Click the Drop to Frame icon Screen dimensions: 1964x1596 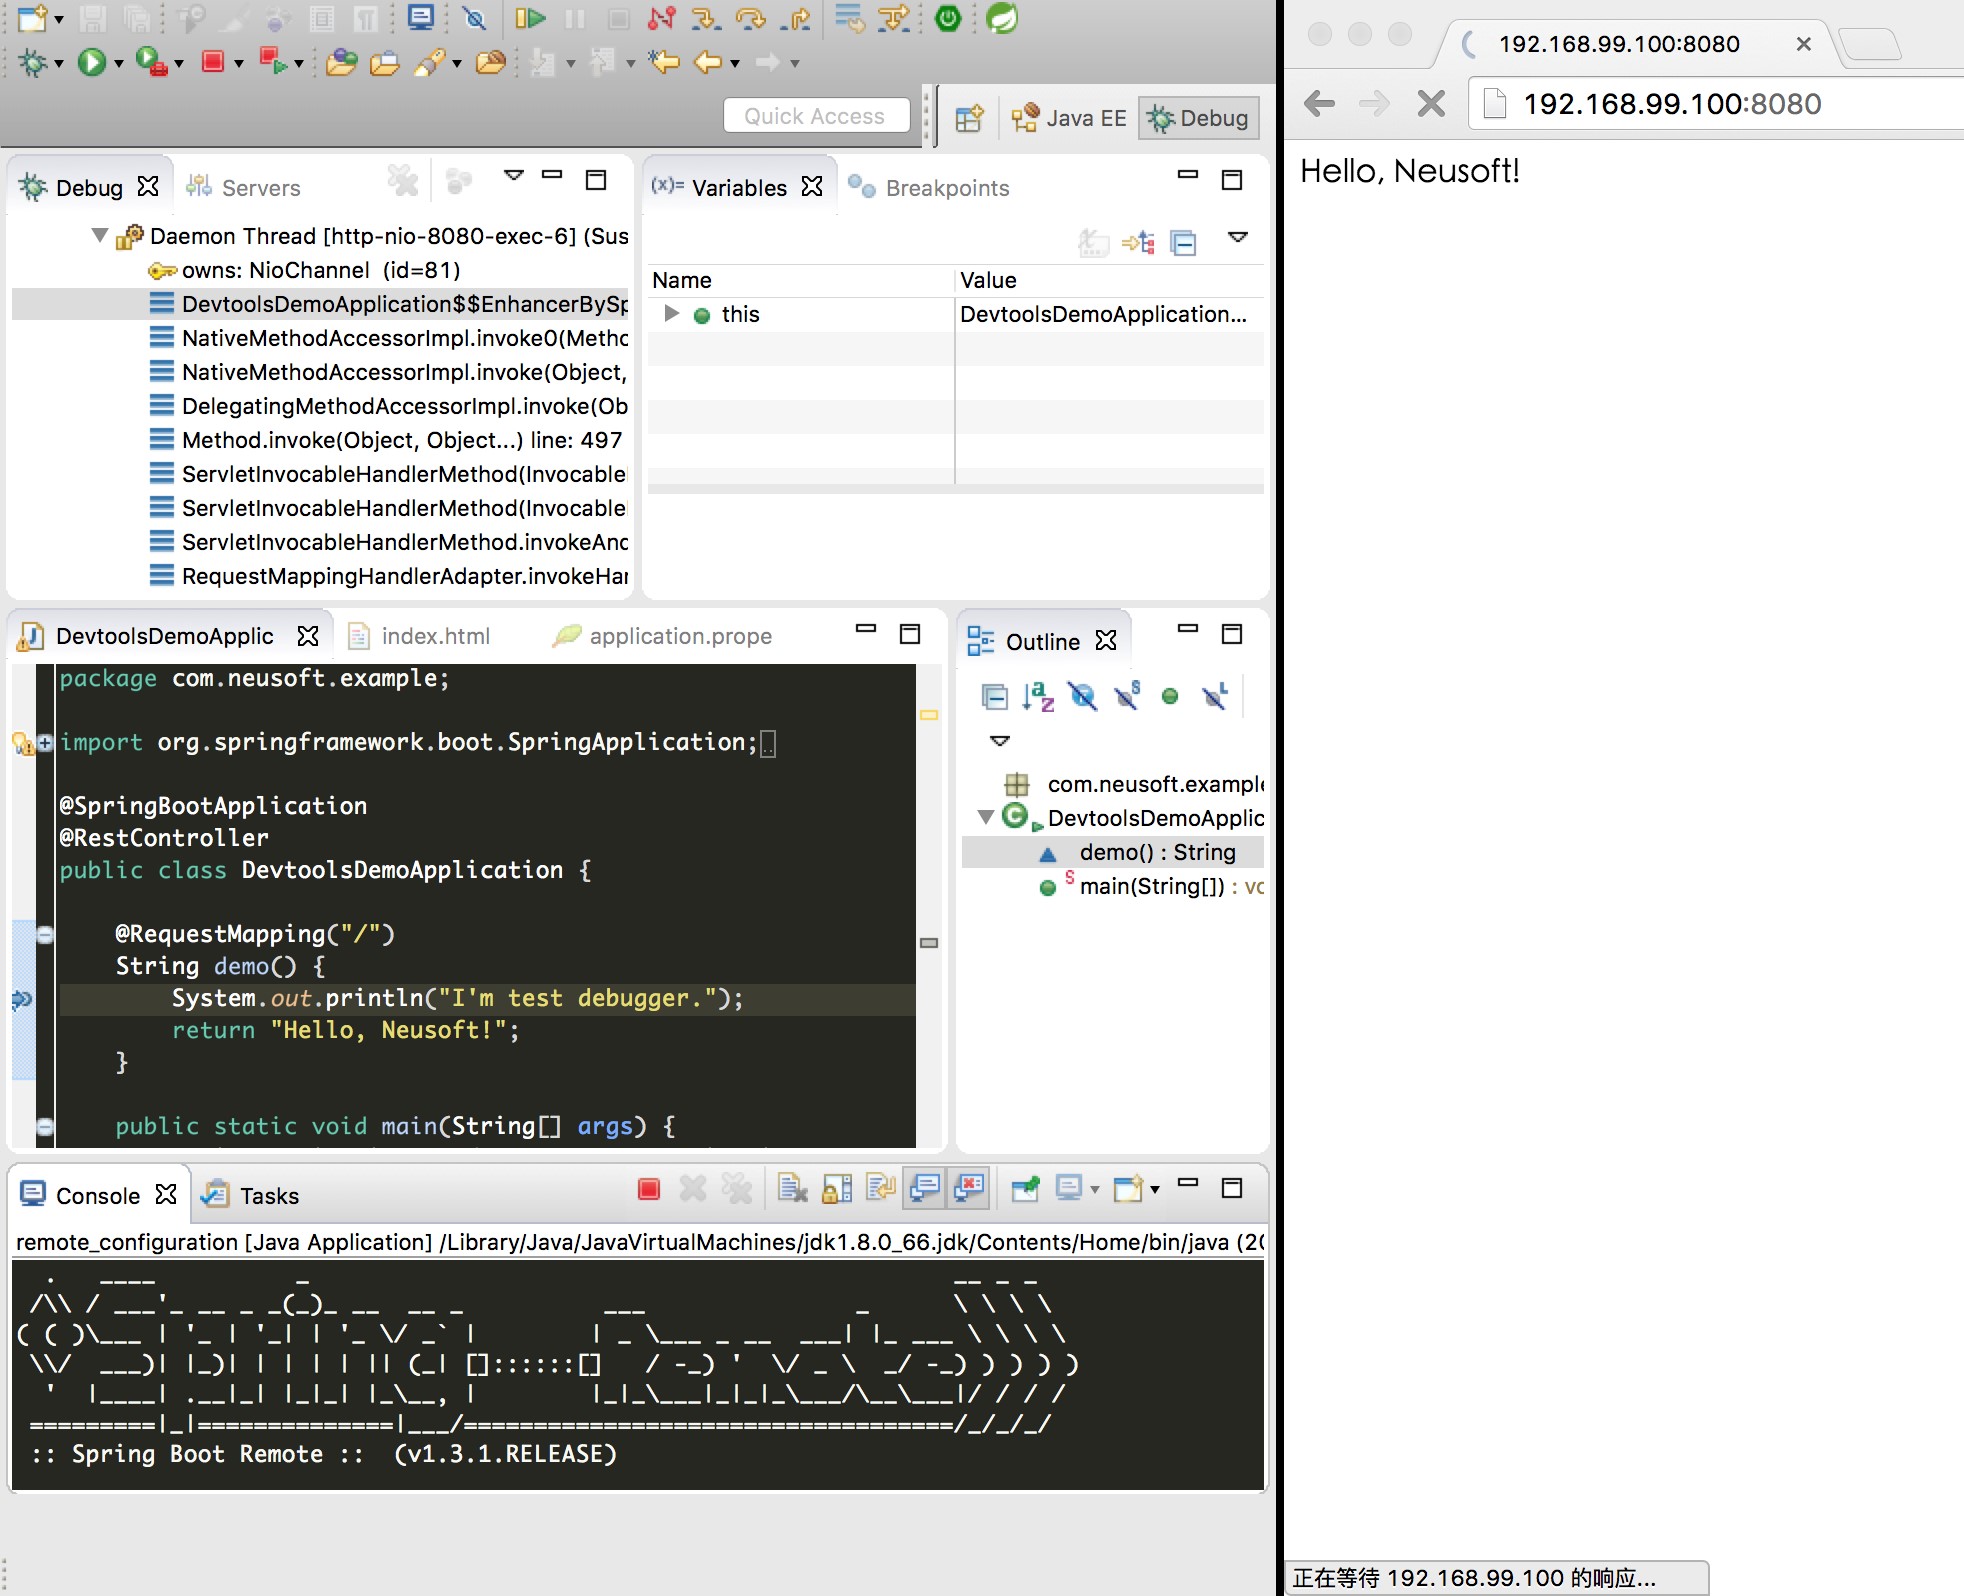[x=850, y=18]
